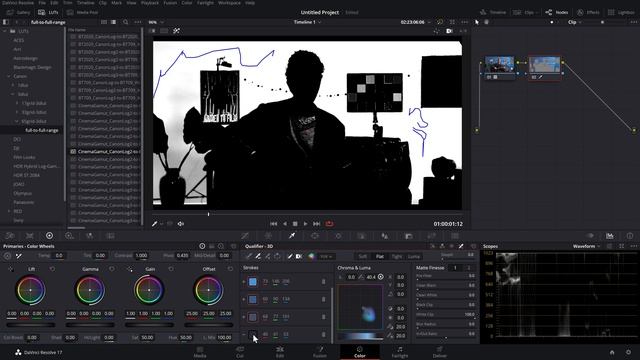Viewport: 640px width, 360px height.
Task: Open the Effects panel in top toolbar
Action: 588,12
